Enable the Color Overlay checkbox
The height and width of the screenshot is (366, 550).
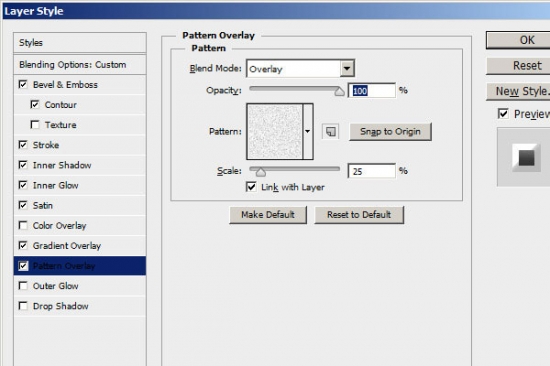pyautogui.click(x=23, y=225)
